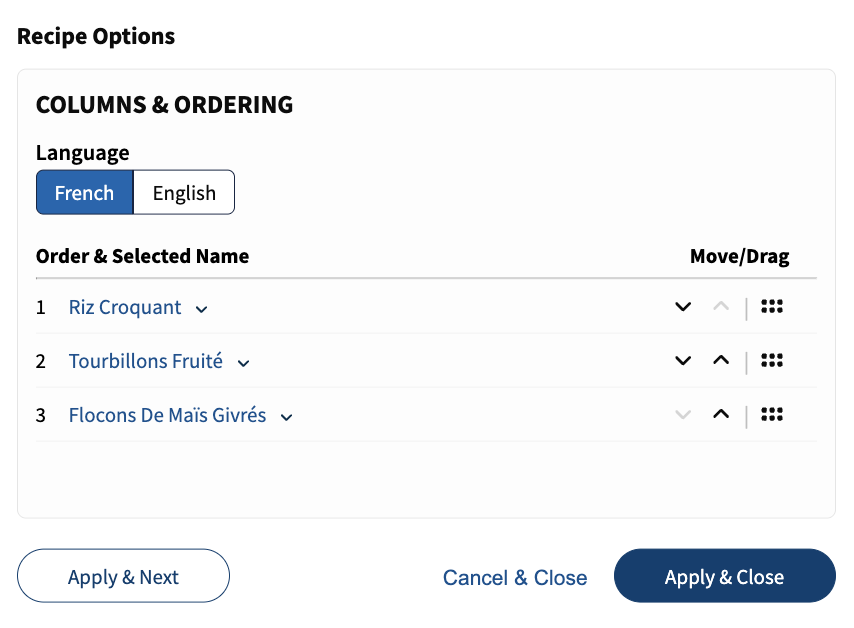The image size is (854, 628).
Task: Move Tourbillons Fruité up one position
Action: pos(721,361)
